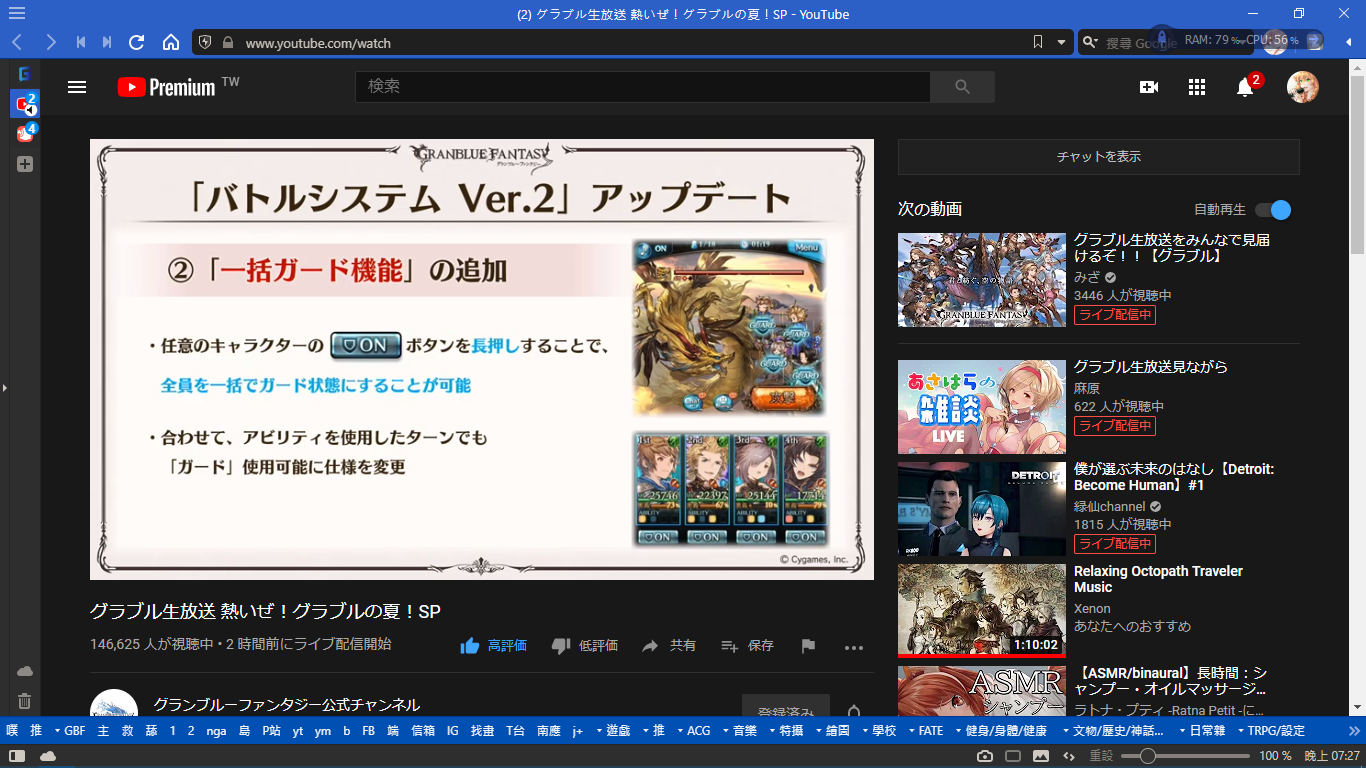This screenshot has height=768, width=1366.
Task: Expand the ACG bookmark folder
Action: [693, 731]
